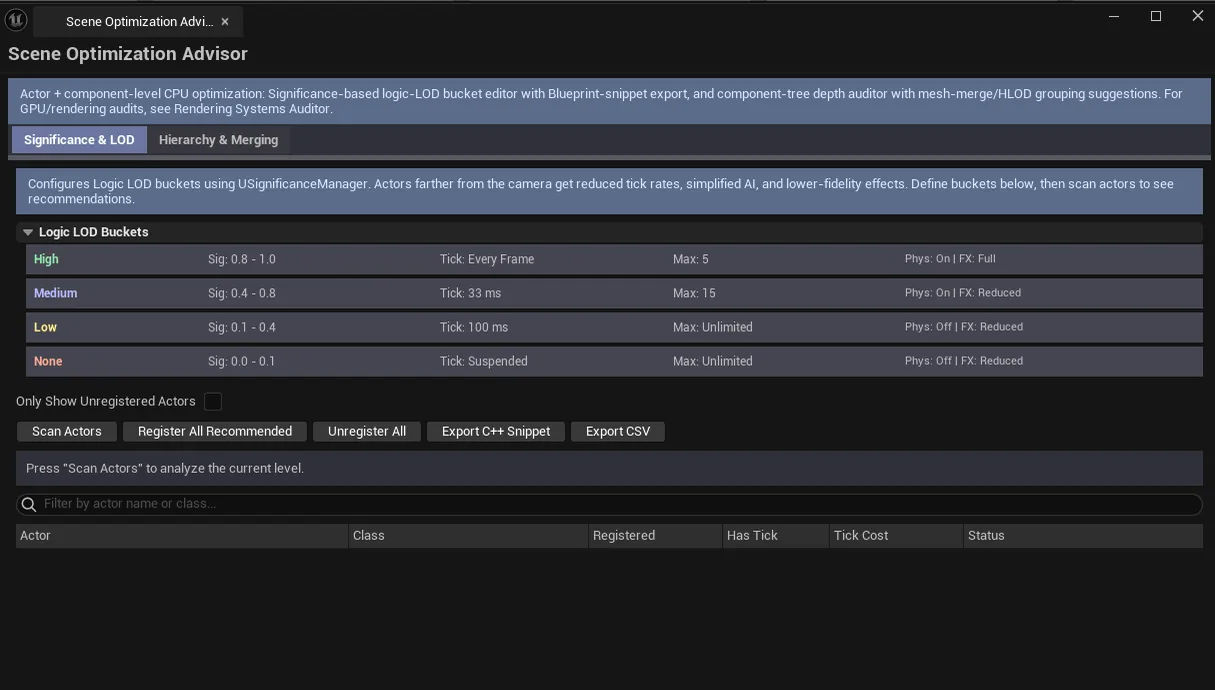The image size is (1215, 690).
Task: Select the Low bucket name
Action: pos(45,327)
